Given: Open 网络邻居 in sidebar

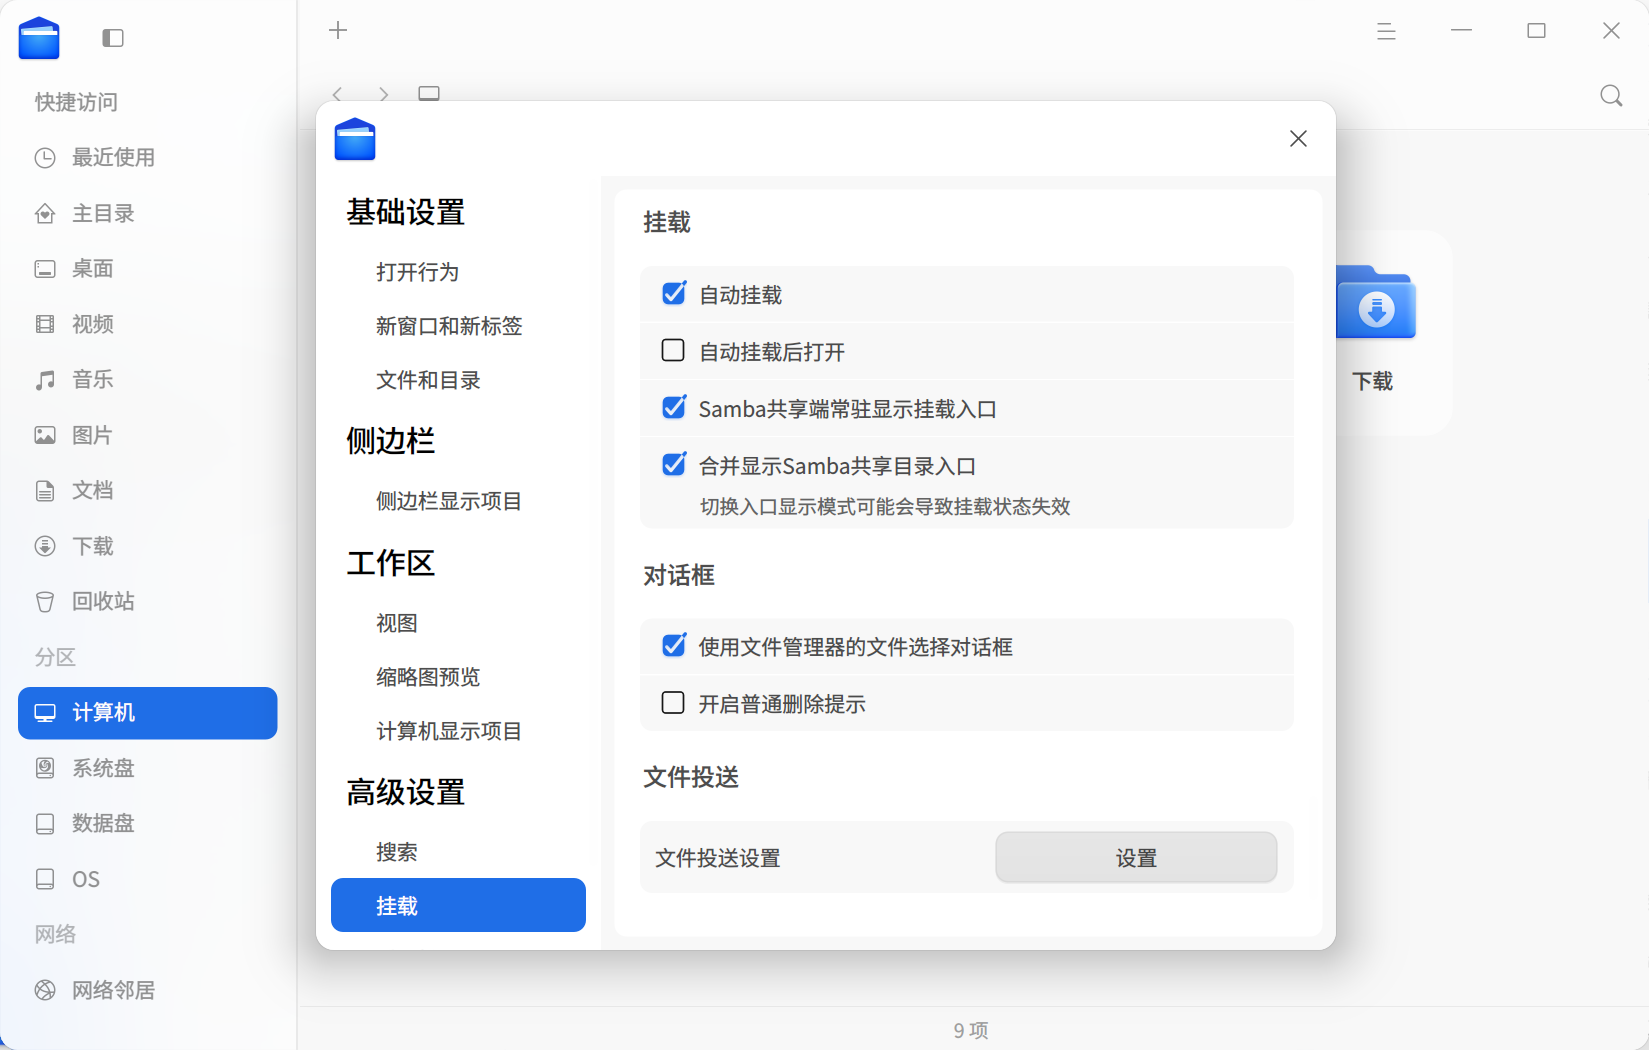Looking at the screenshot, I should point(147,990).
